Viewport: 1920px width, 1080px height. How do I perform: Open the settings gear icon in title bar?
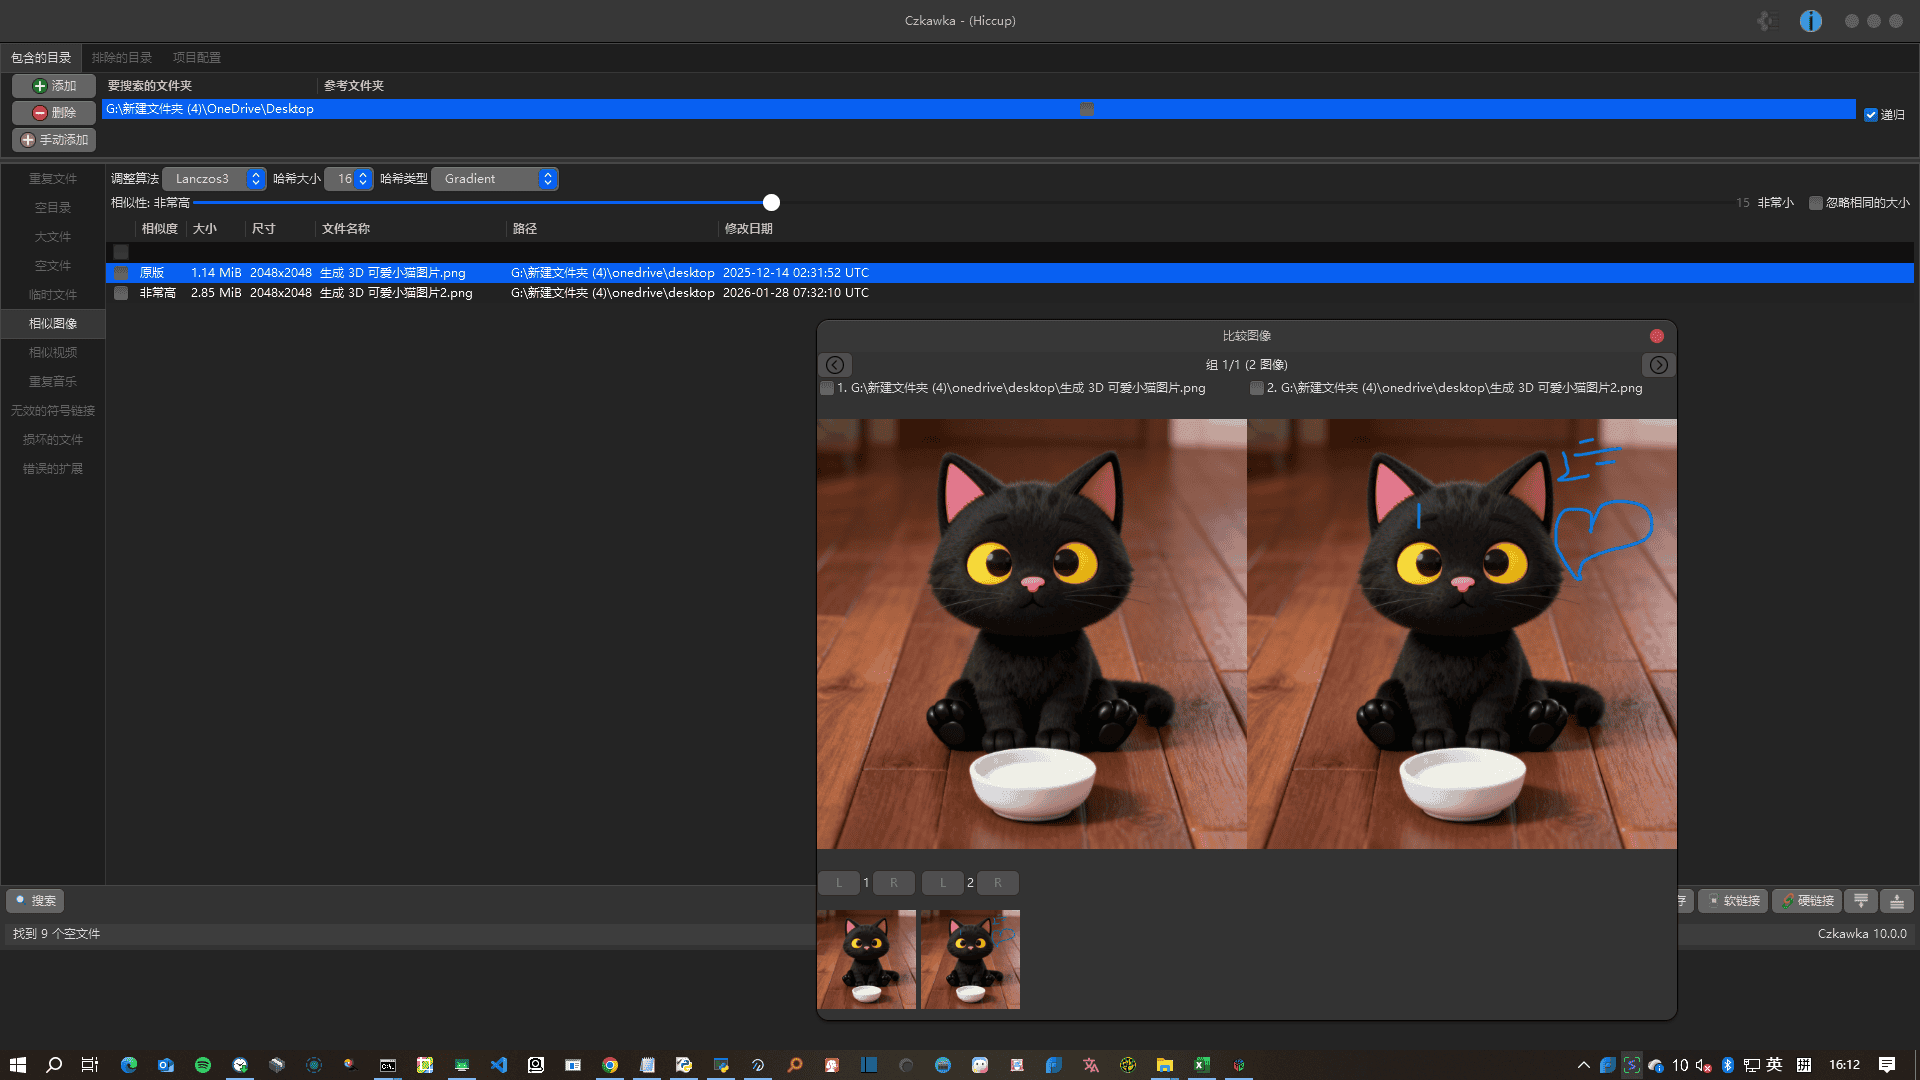tap(1766, 21)
